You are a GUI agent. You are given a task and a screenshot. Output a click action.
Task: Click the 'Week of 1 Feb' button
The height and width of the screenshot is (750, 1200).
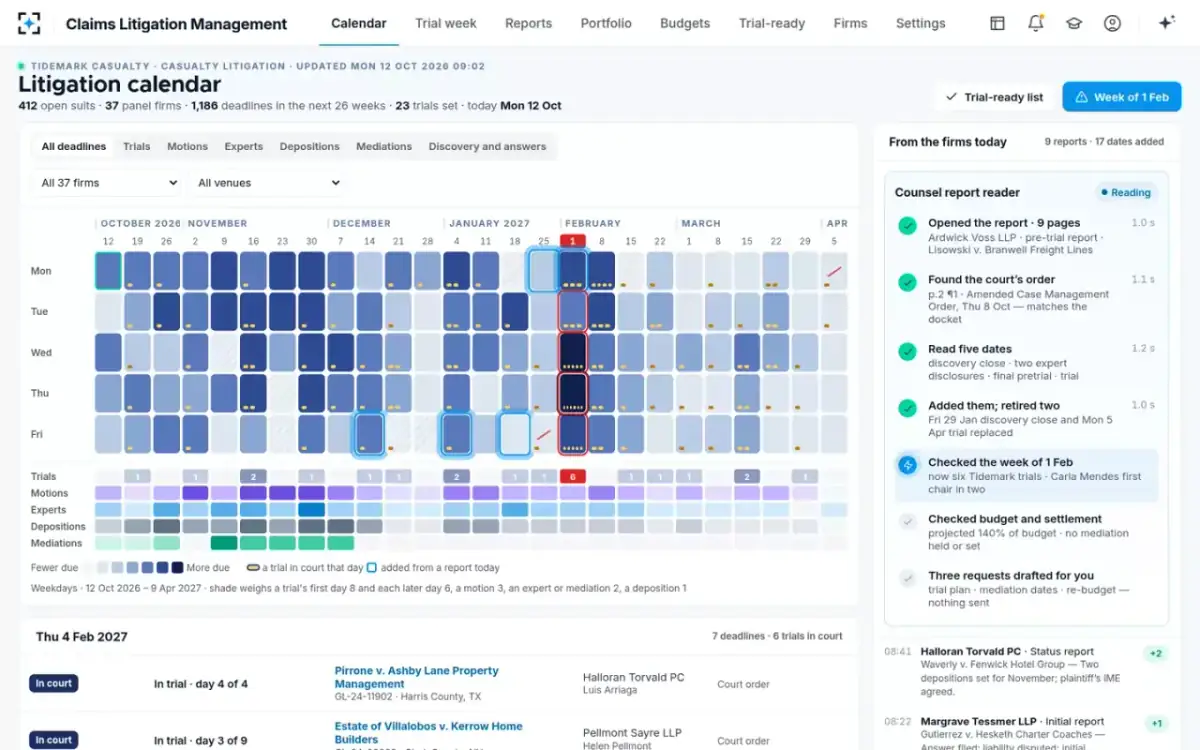(1121, 97)
